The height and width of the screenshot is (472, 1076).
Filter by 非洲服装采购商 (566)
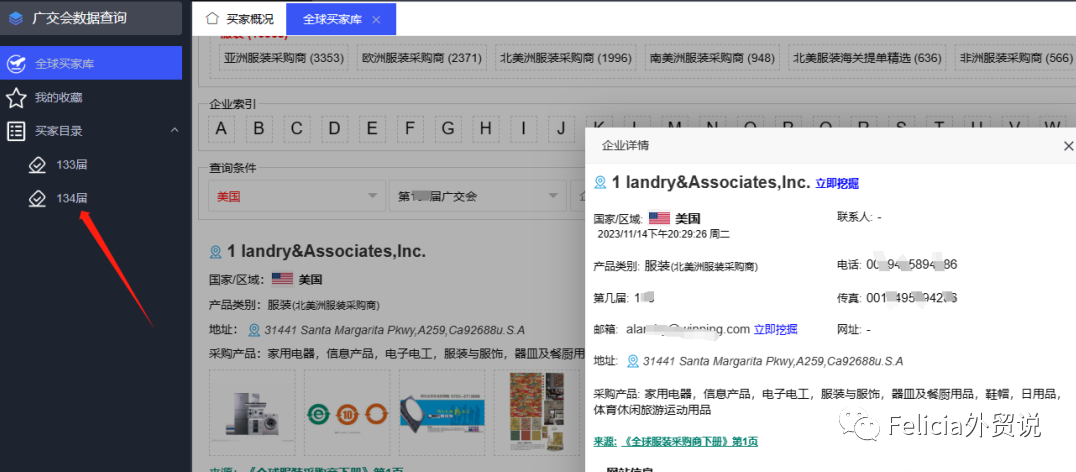(x=1015, y=58)
